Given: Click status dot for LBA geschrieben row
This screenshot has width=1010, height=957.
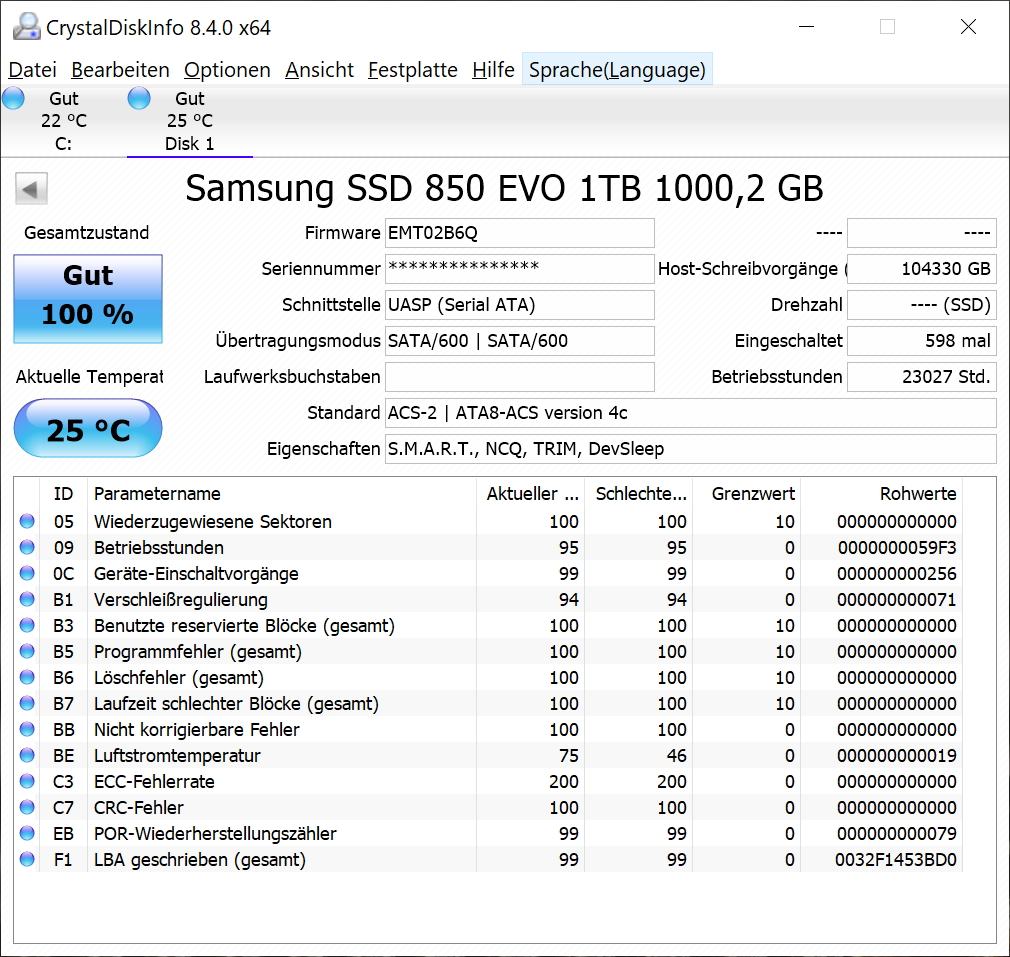Looking at the screenshot, I should coord(27,859).
